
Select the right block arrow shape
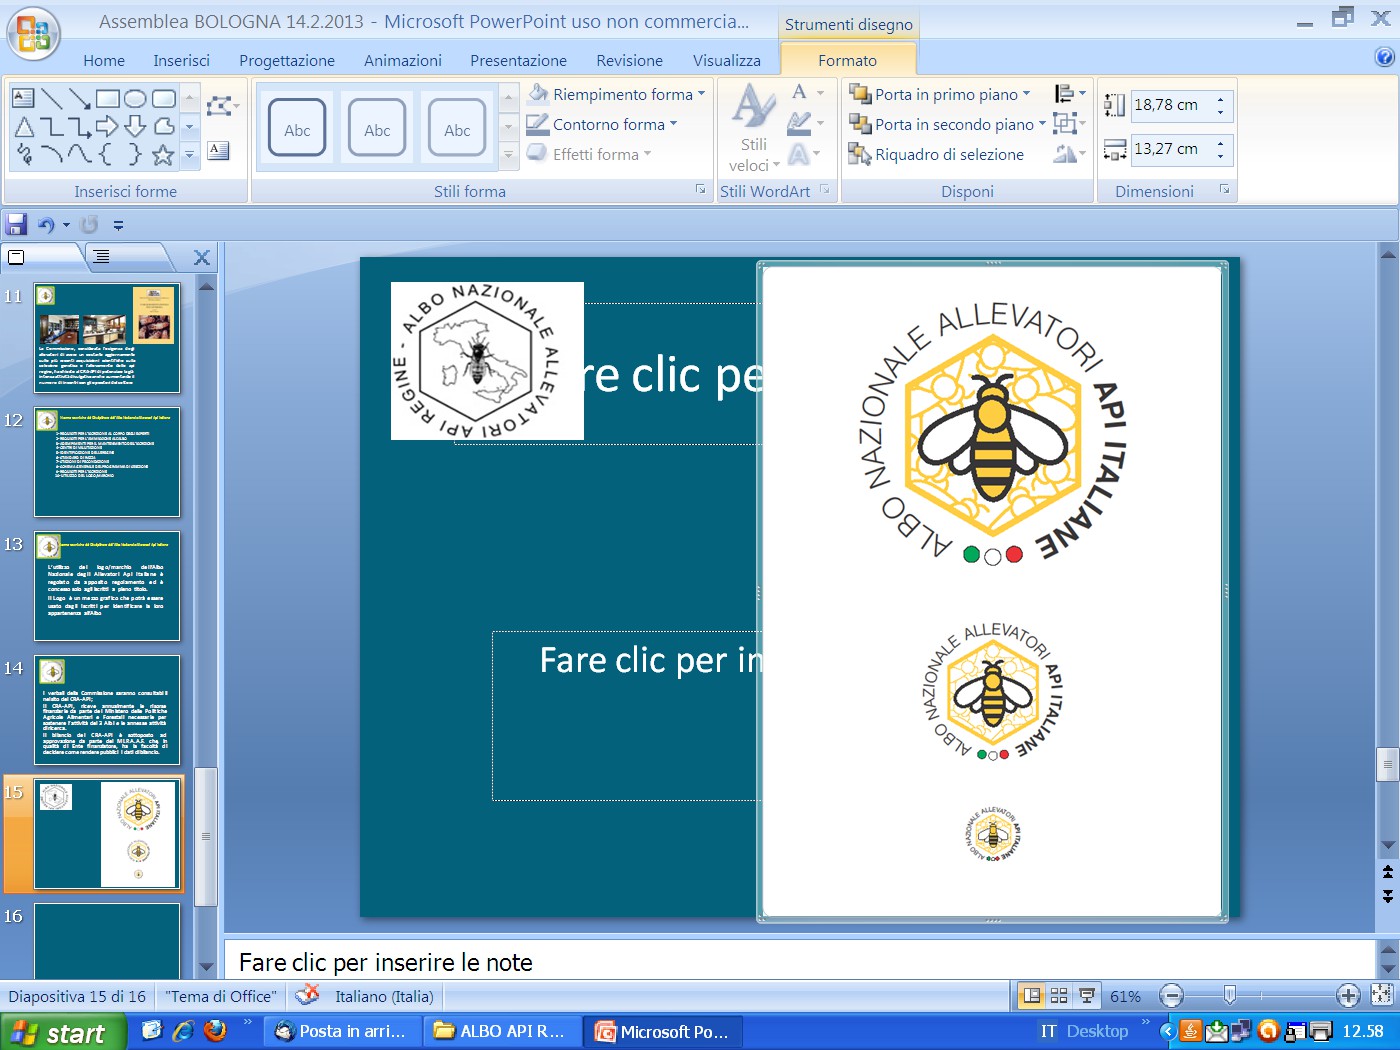pos(107,127)
